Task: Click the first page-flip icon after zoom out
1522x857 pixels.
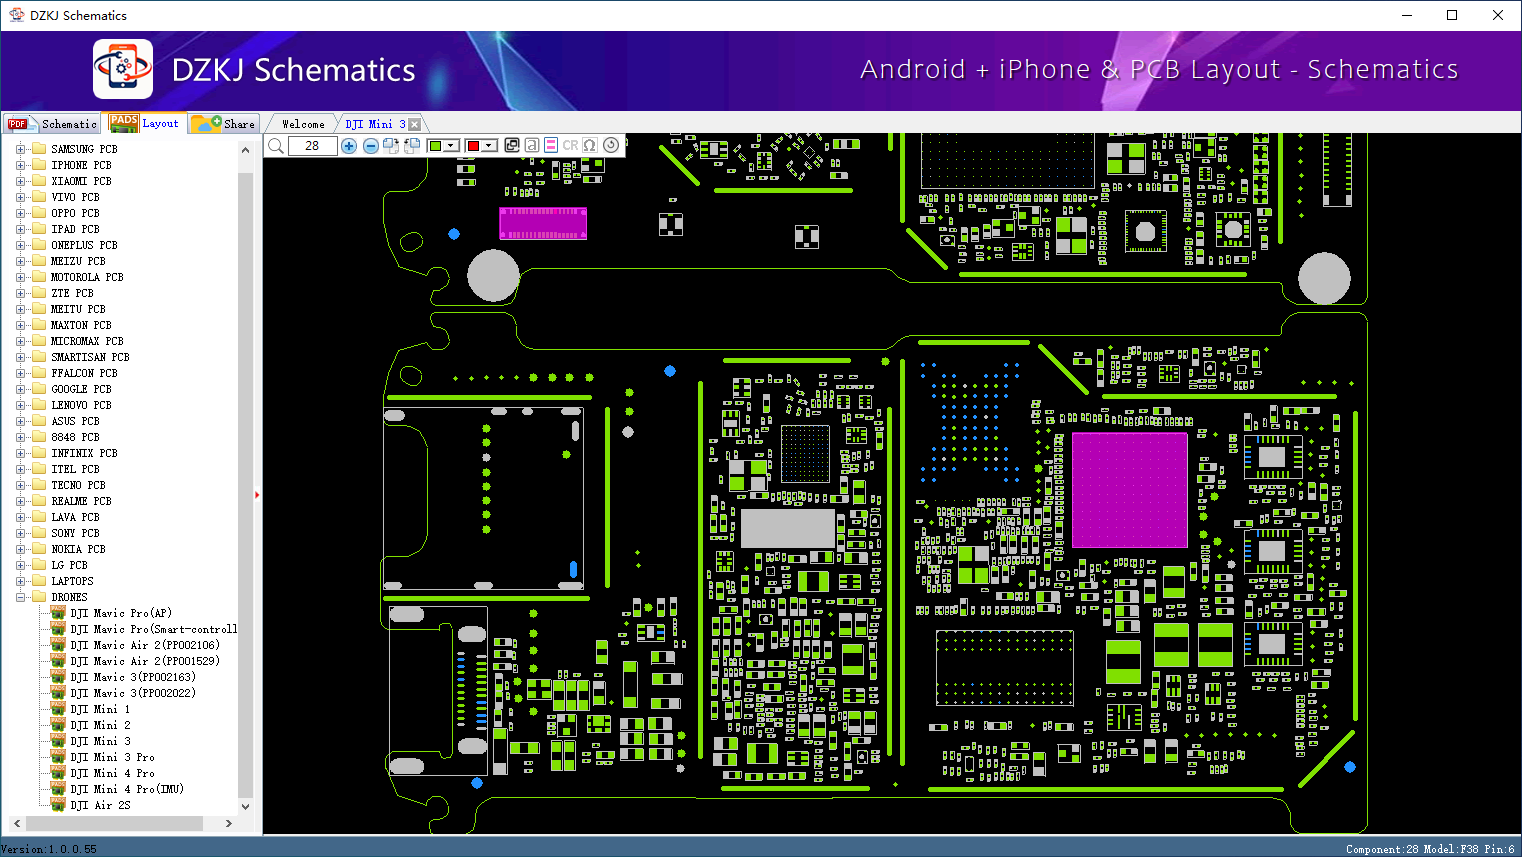Action: [x=391, y=146]
